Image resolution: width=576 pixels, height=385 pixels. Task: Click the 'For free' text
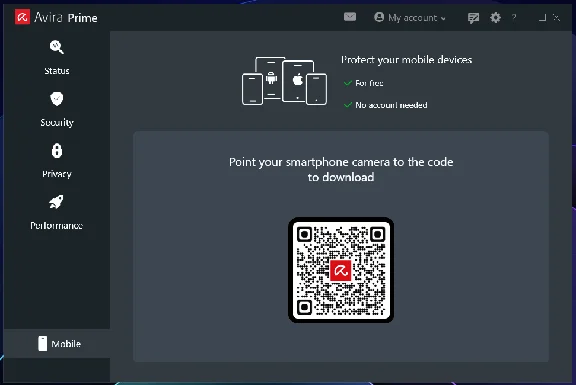point(369,83)
